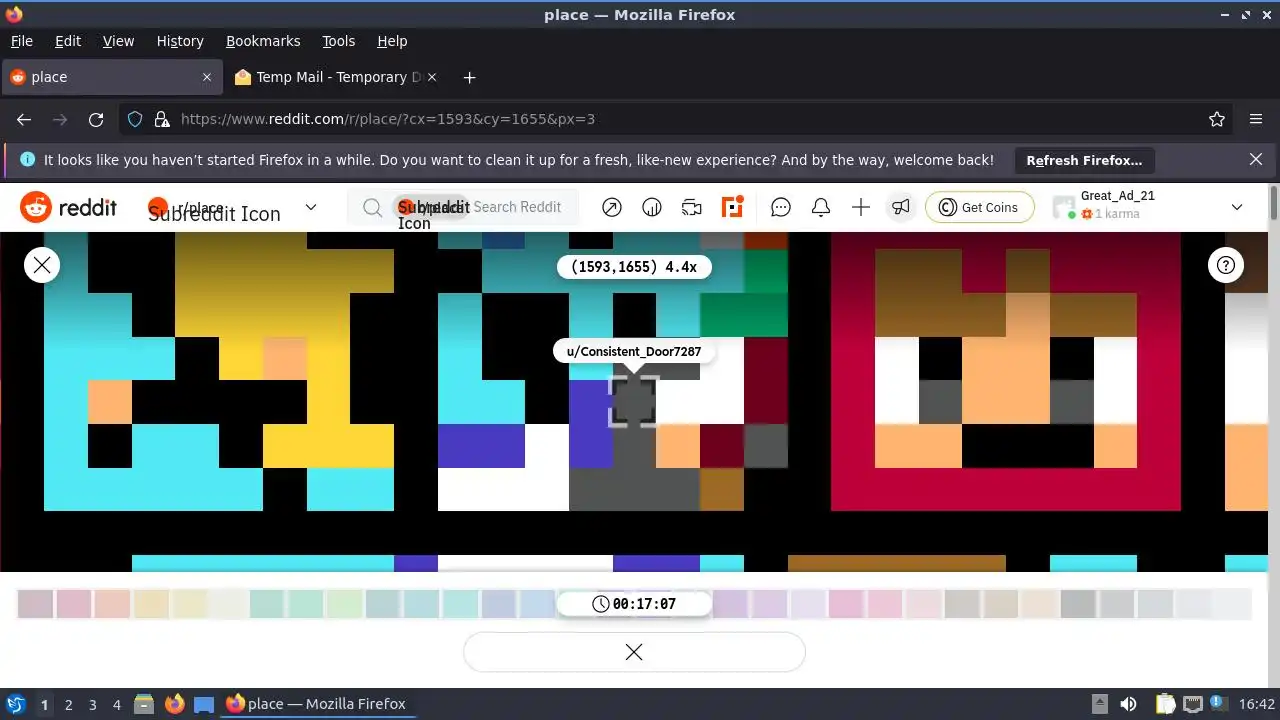Open the View menu
Viewport: 1280px width, 720px height.
(x=118, y=41)
